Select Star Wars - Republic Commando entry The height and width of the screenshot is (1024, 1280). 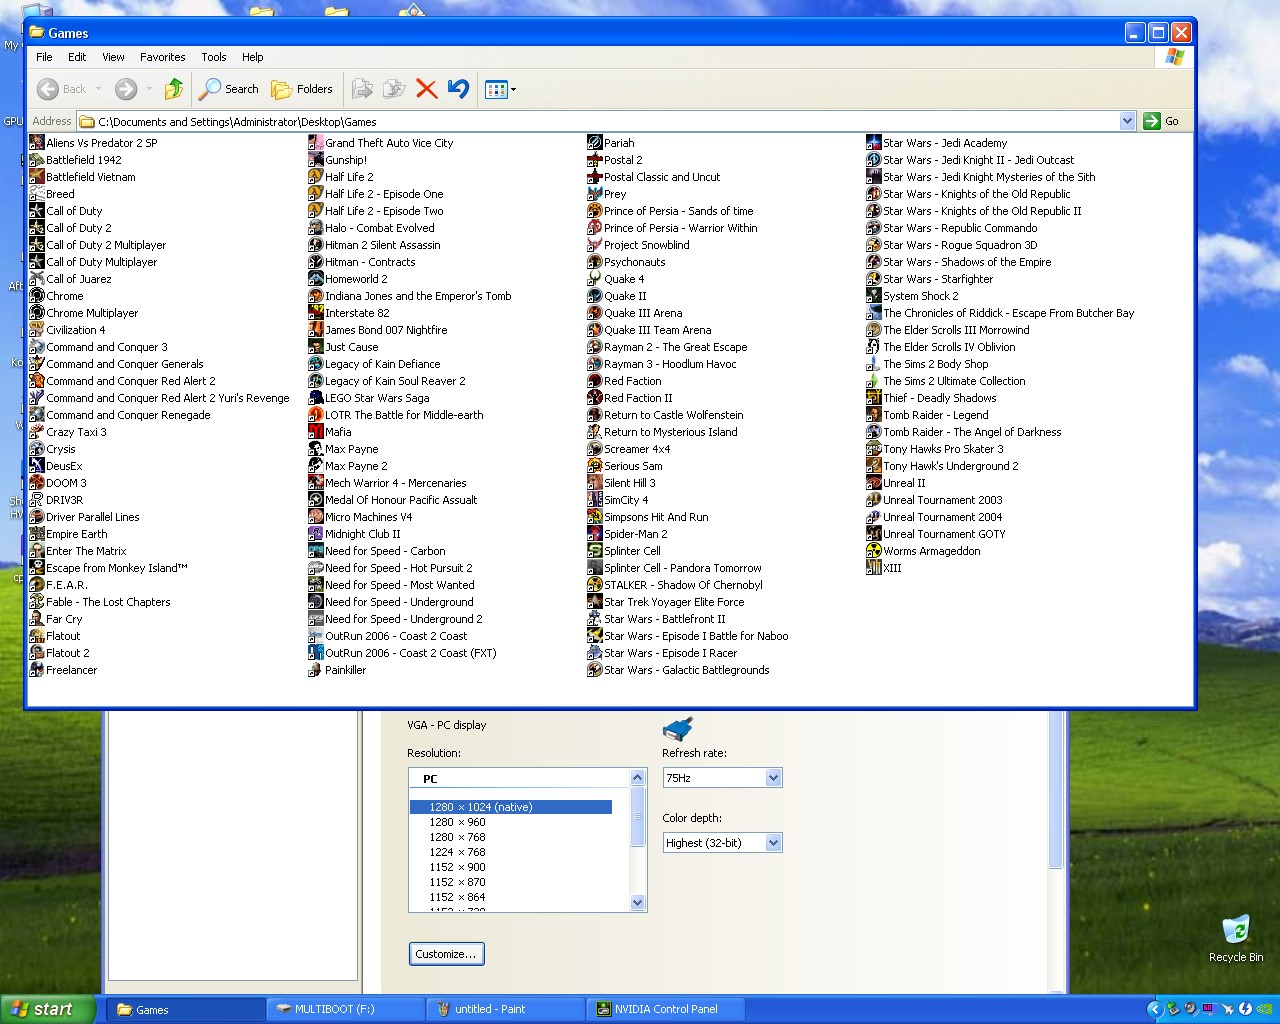coord(952,228)
